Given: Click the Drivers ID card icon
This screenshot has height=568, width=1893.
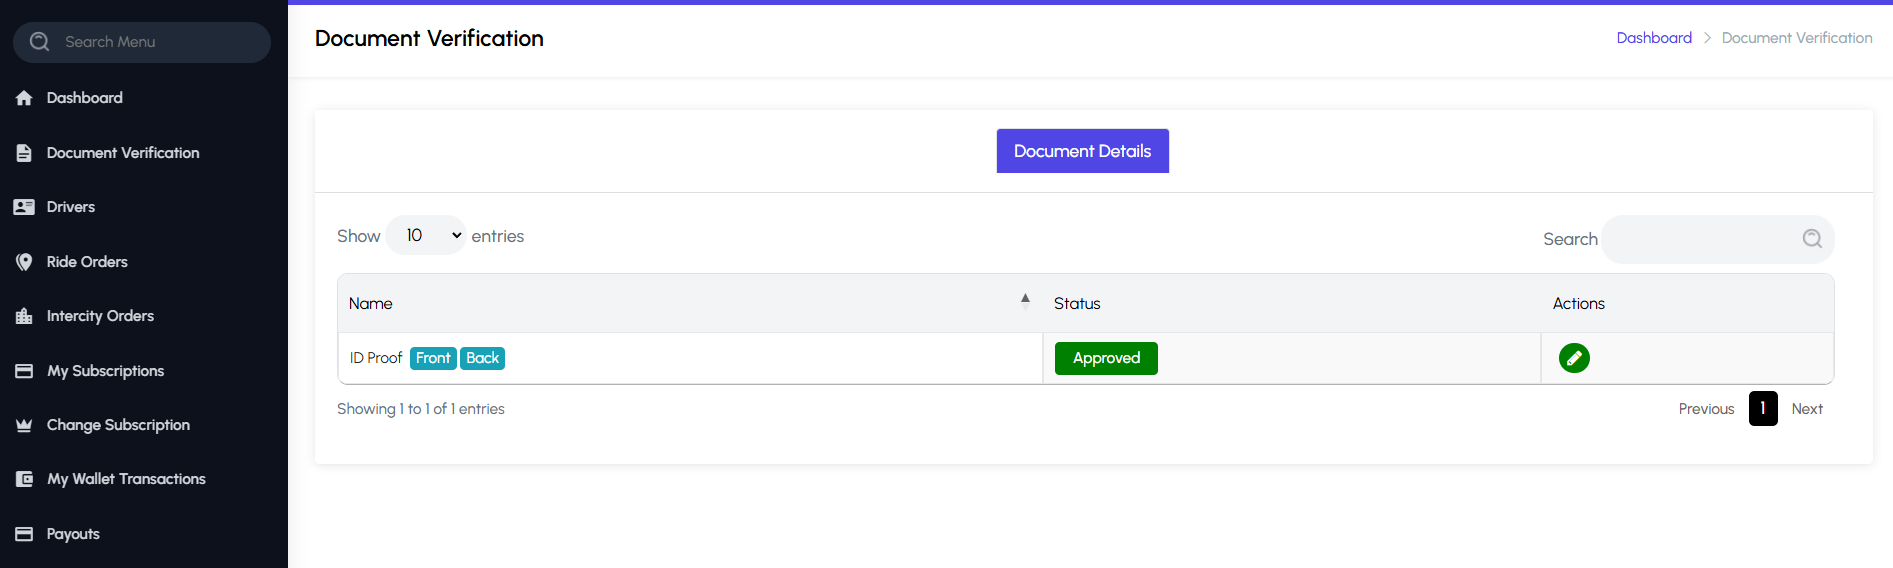Looking at the screenshot, I should (24, 207).
